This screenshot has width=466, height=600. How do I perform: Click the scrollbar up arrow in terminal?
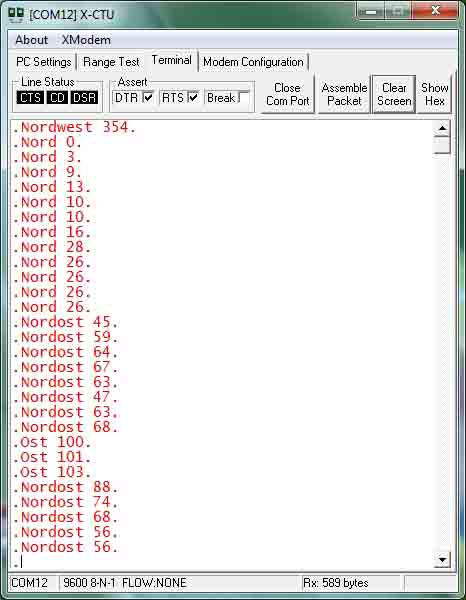pos(442,129)
